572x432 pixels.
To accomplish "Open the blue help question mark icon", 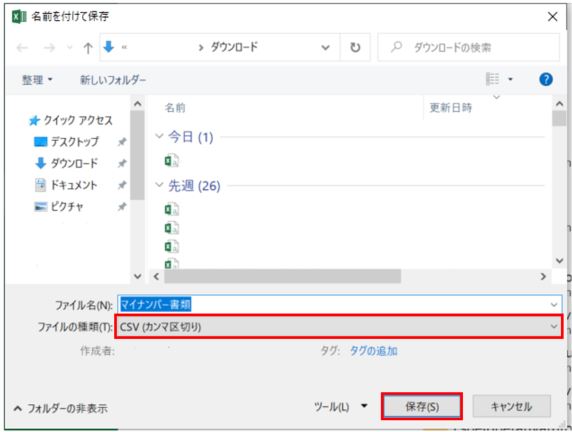I will click(x=546, y=79).
